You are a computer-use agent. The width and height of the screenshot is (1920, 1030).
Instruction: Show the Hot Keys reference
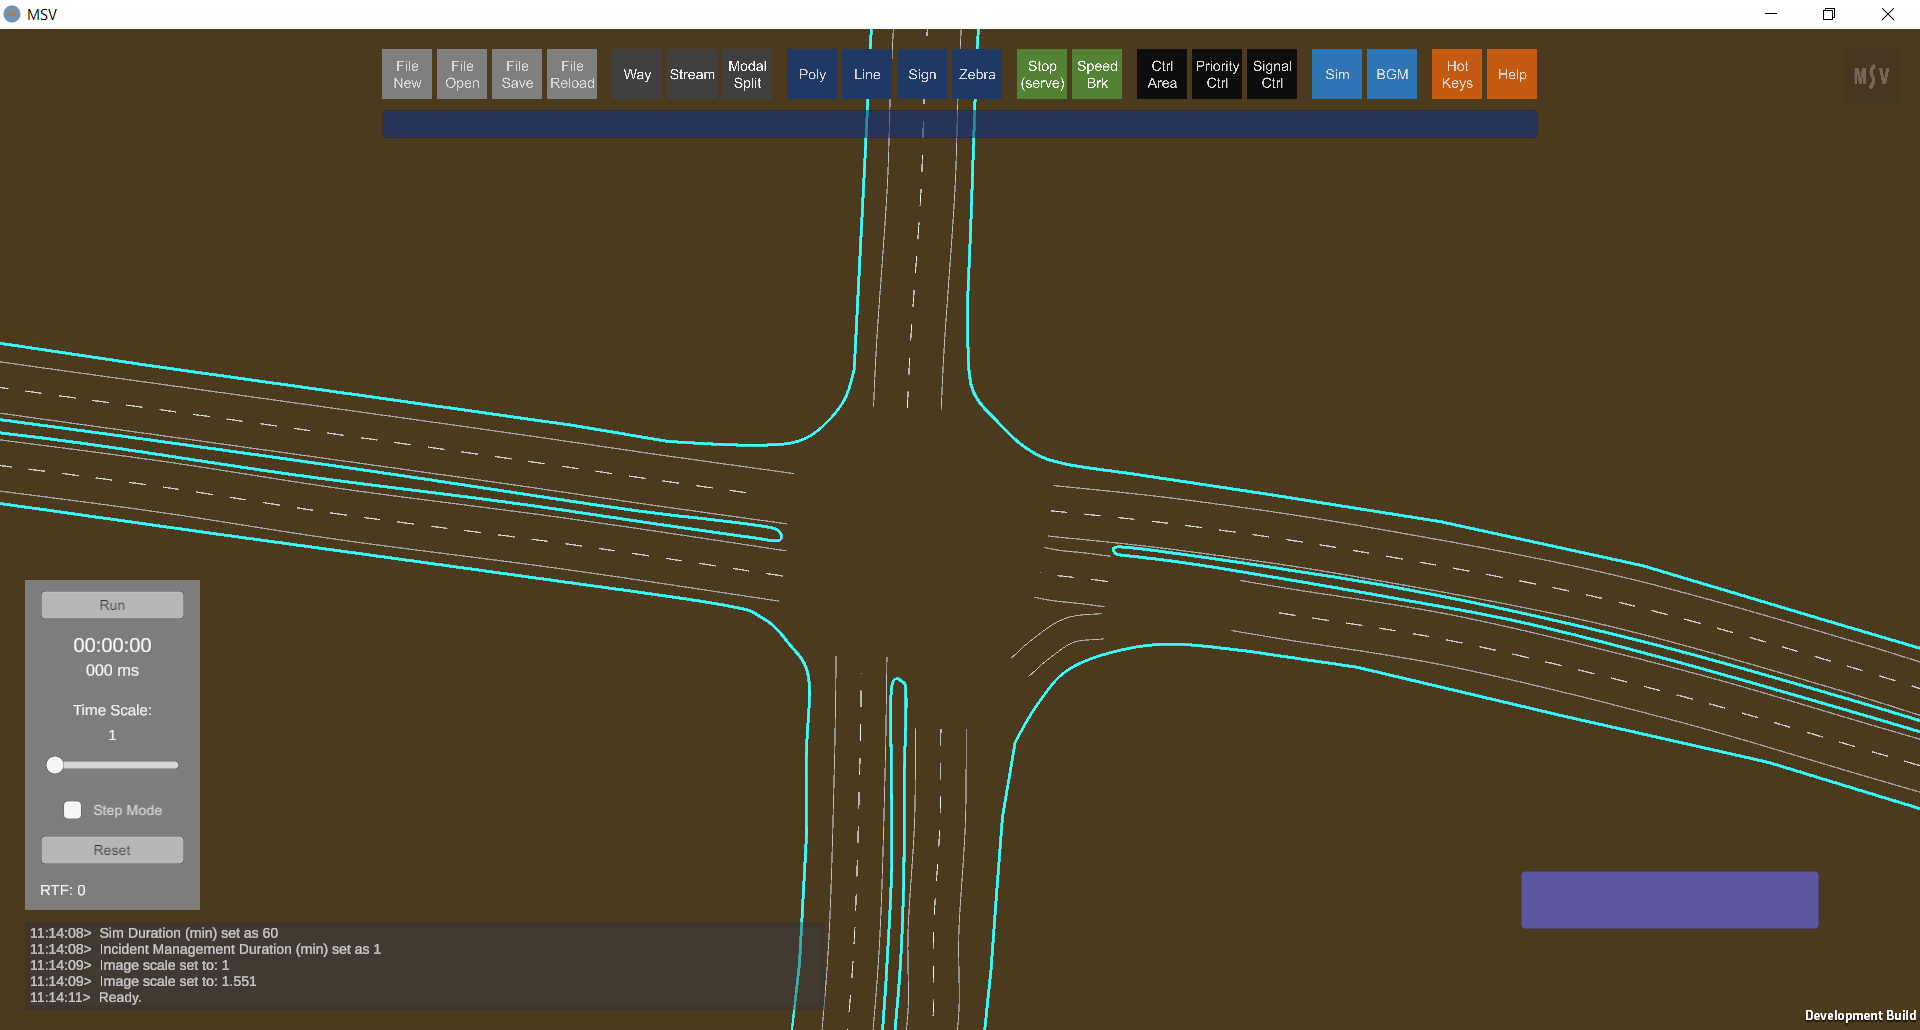point(1457,74)
